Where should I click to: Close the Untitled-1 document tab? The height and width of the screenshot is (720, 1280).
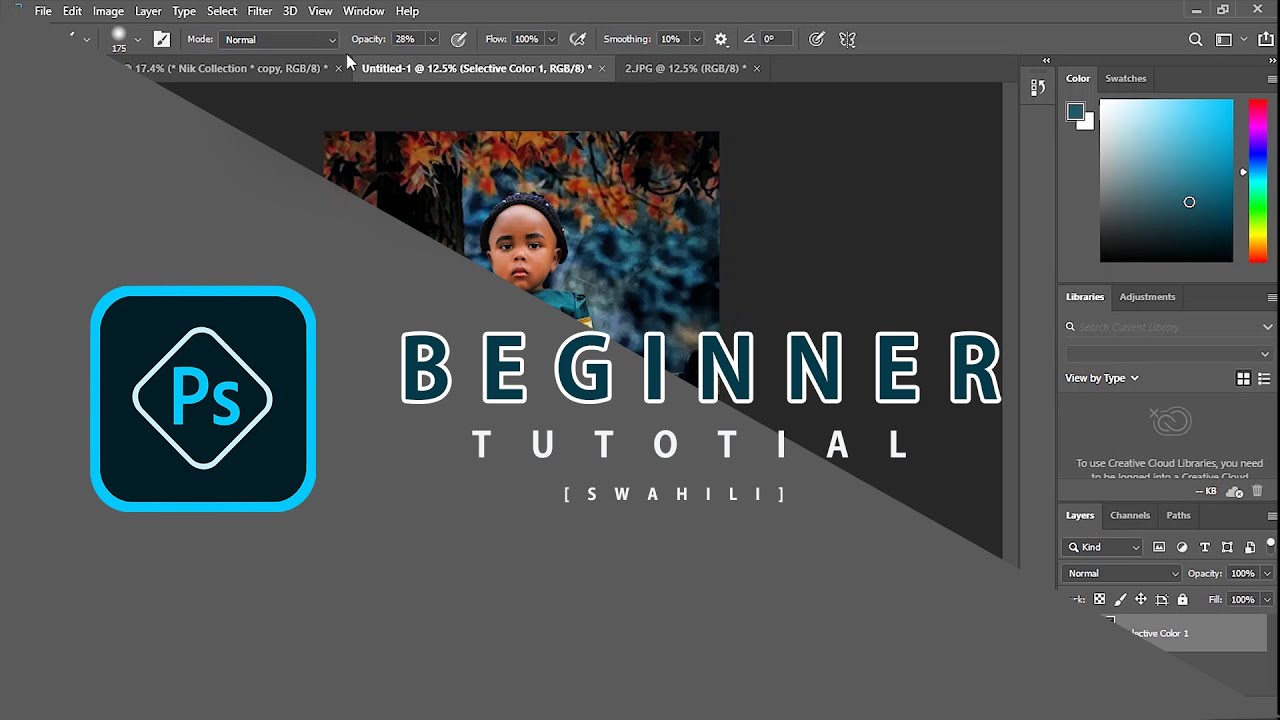602,68
